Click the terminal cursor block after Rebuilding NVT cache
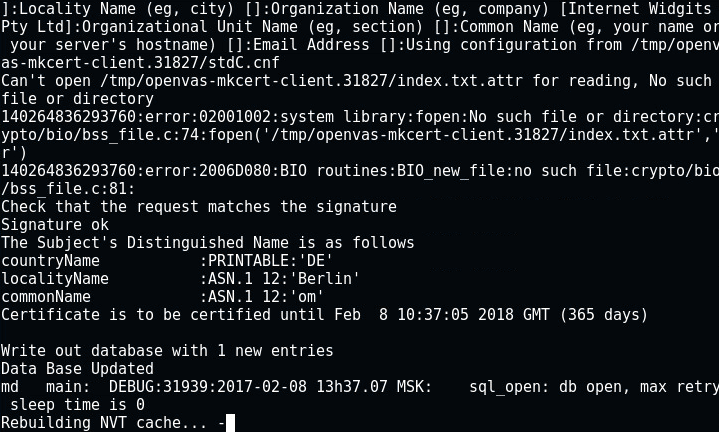The width and height of the screenshot is (719, 432). click(230, 422)
